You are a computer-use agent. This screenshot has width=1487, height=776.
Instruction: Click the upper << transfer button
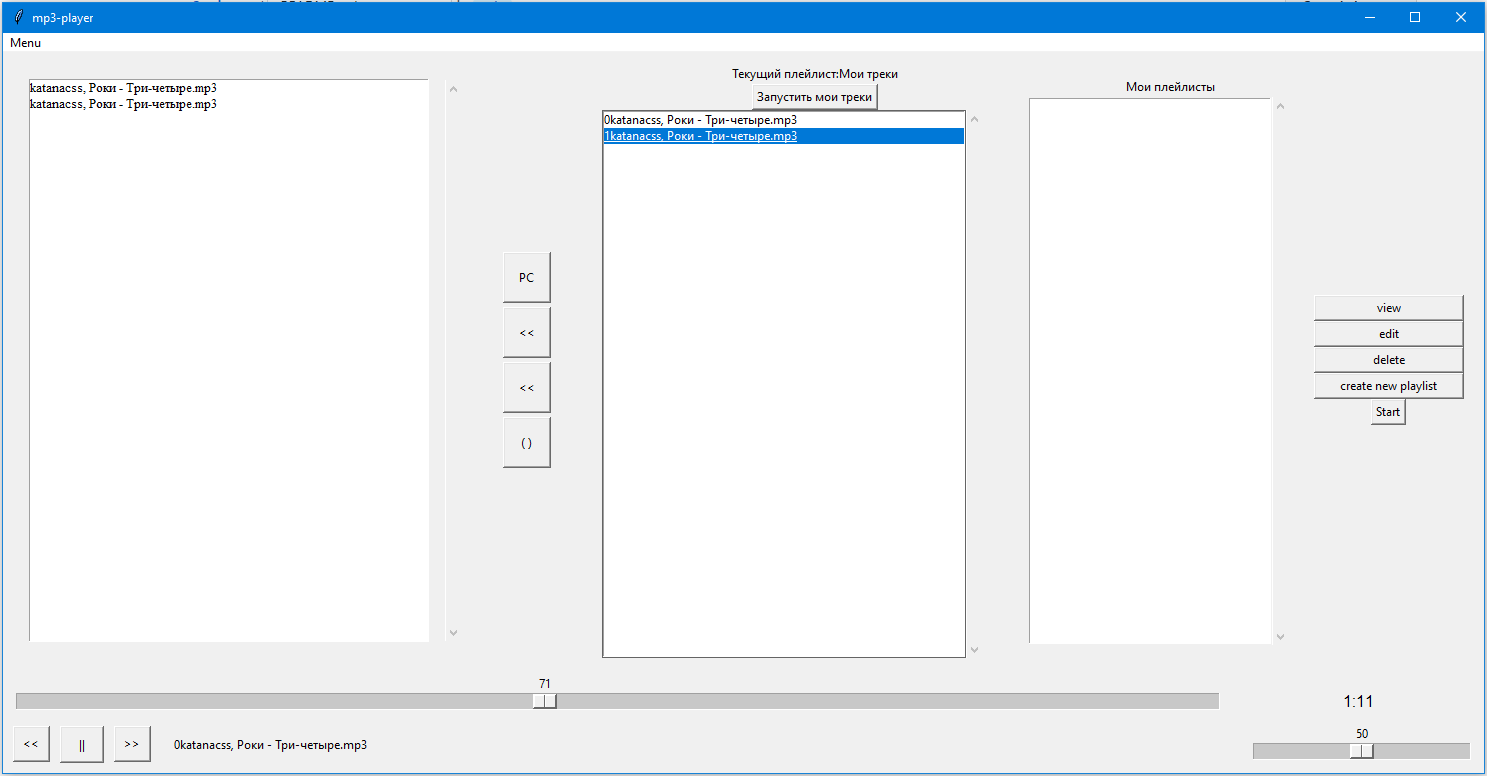click(526, 331)
